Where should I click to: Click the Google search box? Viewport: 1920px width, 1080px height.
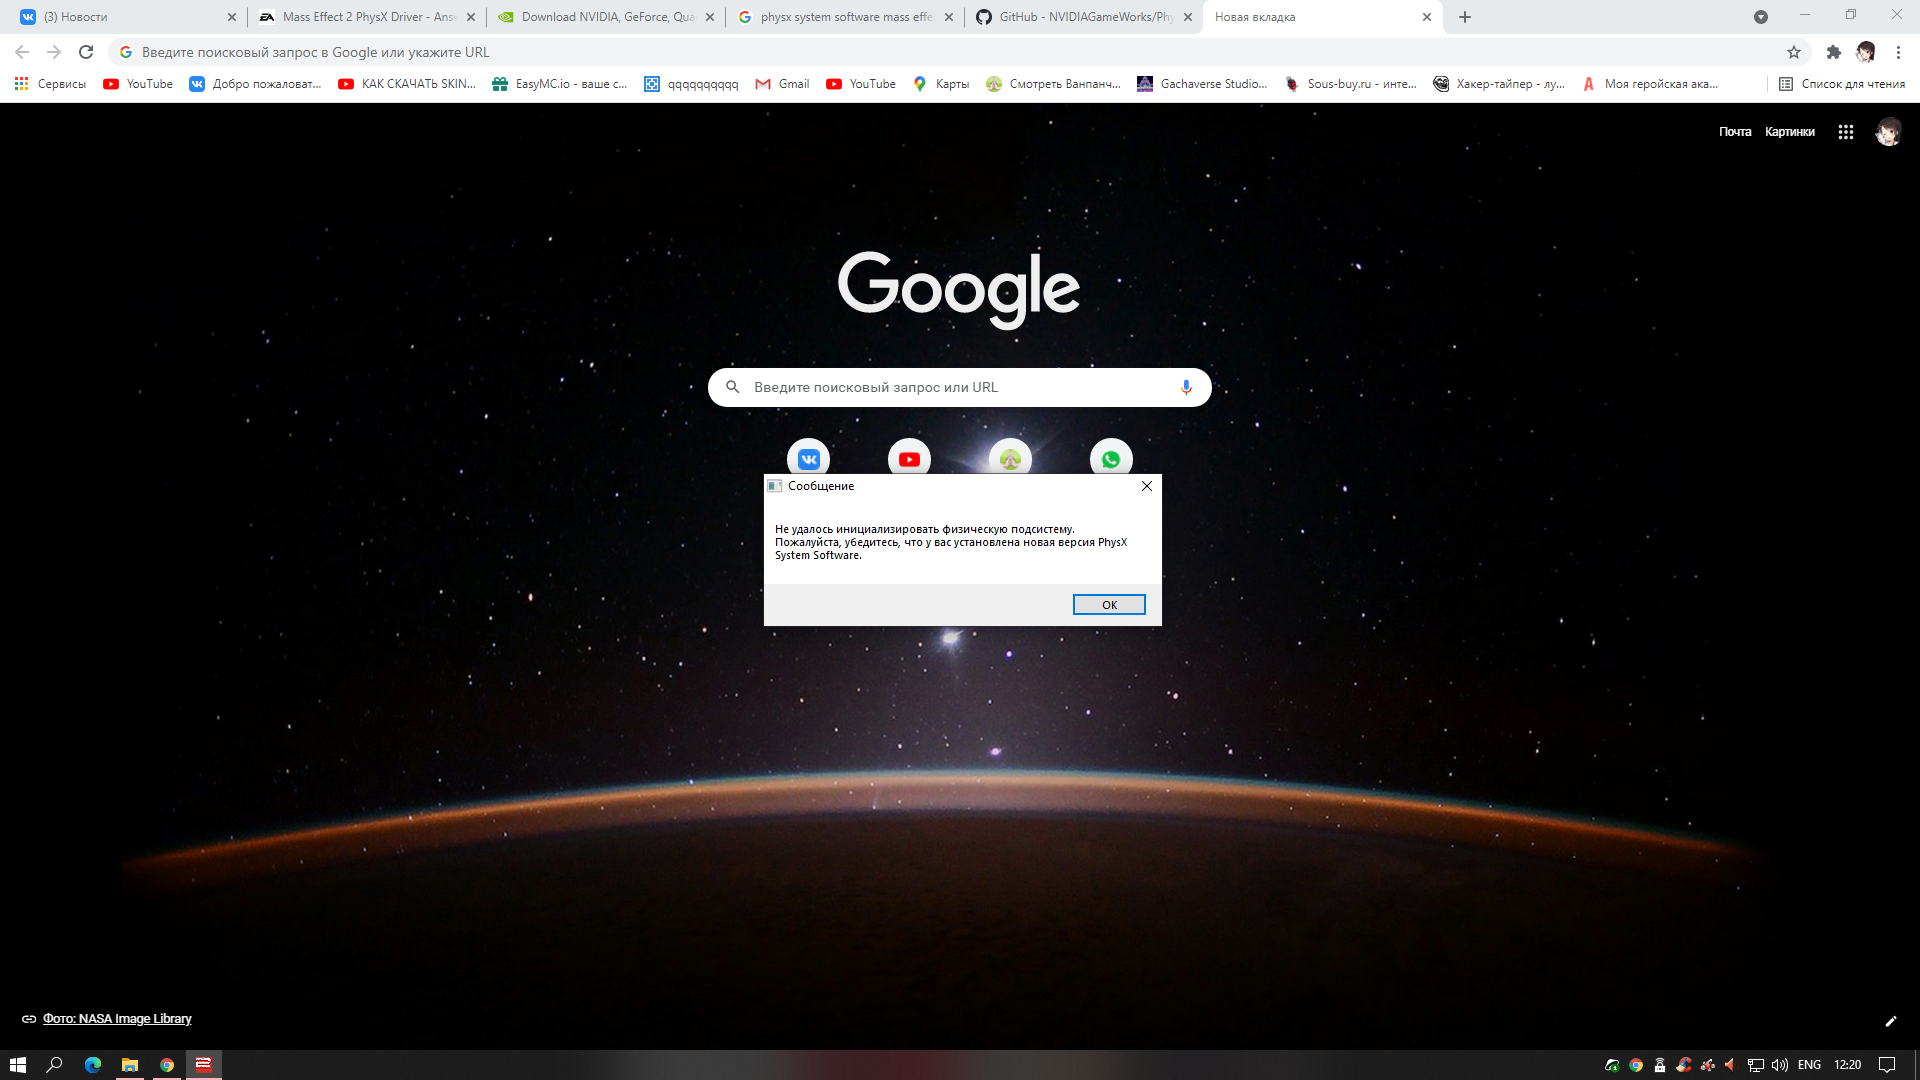960,387
